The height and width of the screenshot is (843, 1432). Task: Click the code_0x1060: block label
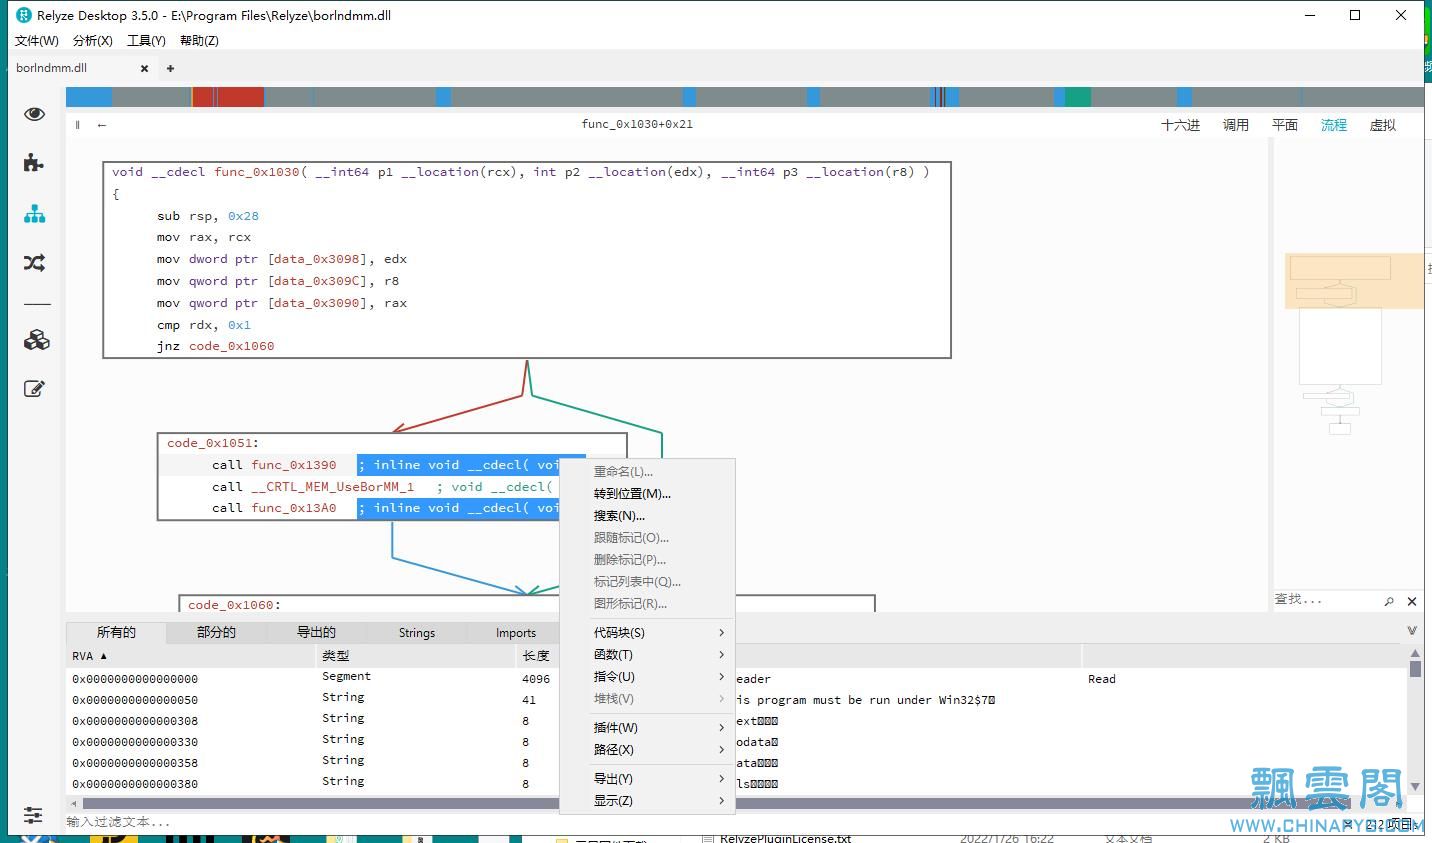tap(234, 605)
